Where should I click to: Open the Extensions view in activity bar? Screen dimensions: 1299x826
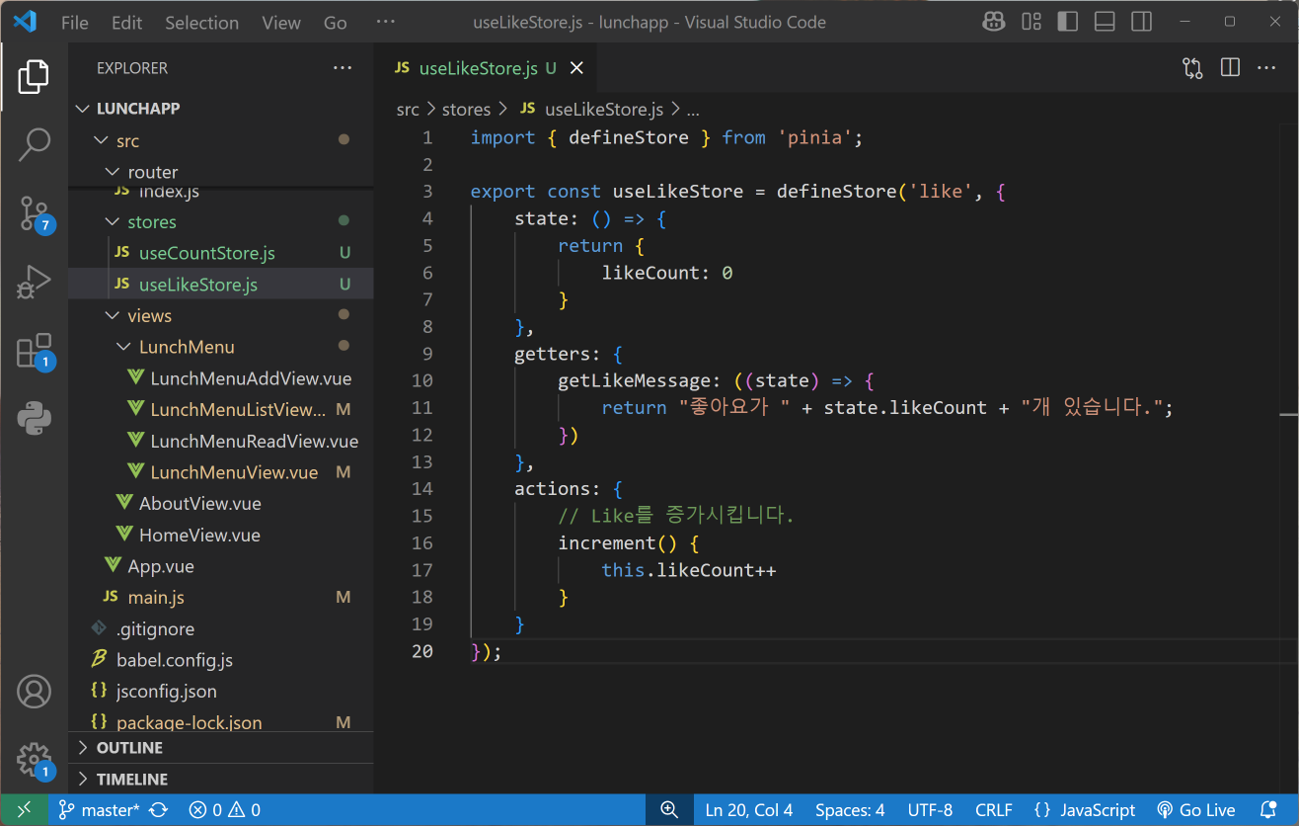click(x=34, y=351)
